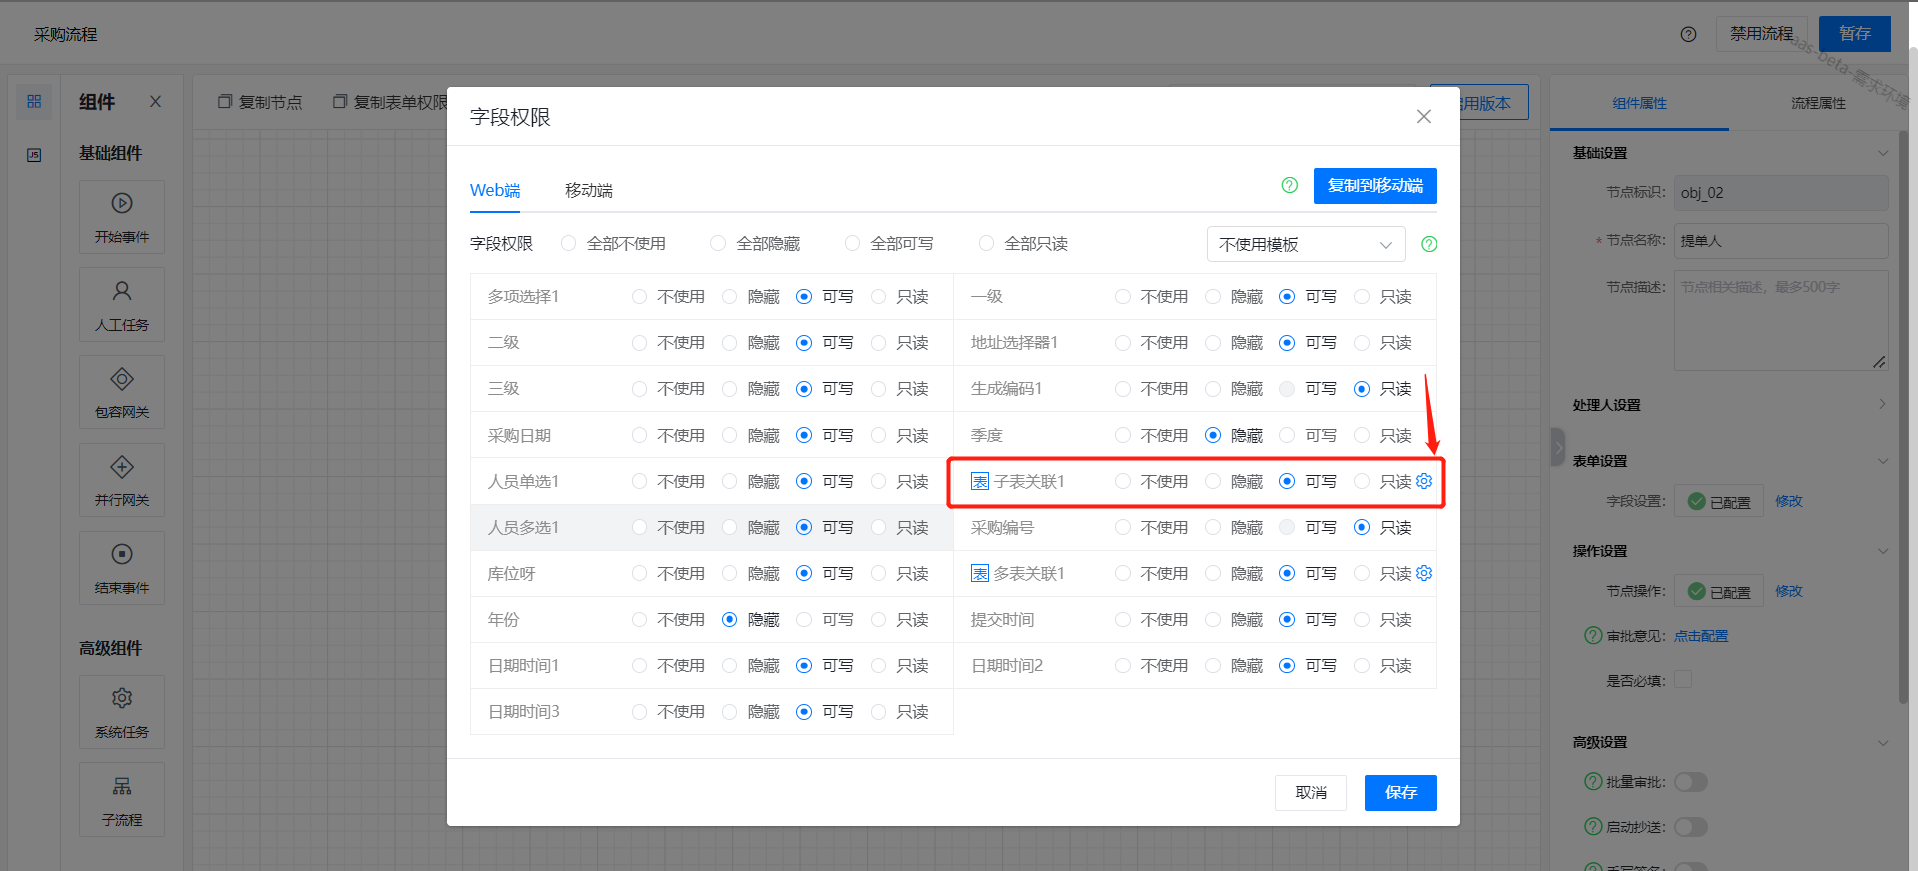Open the 流程属性 tab
This screenshot has height=871, width=1918.
(1818, 103)
